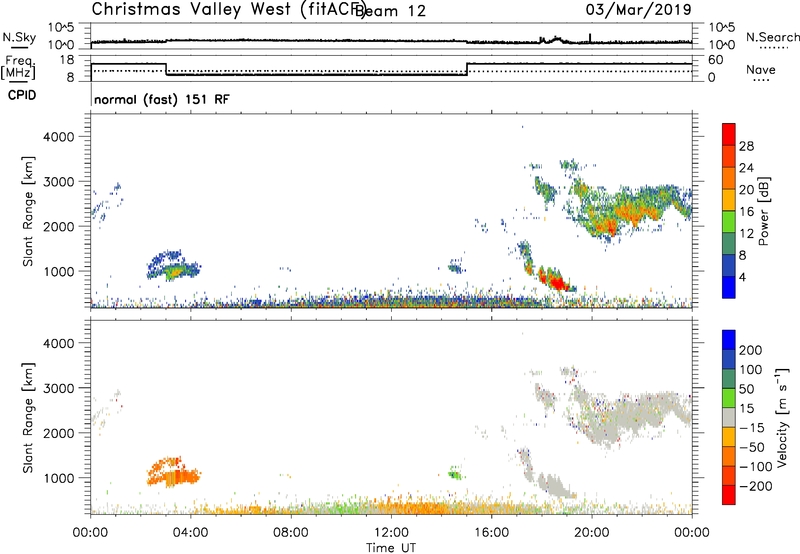The image size is (800, 554).
Task: Click the power panel 'Slant Range [km]' label
Action: [x=28, y=211]
